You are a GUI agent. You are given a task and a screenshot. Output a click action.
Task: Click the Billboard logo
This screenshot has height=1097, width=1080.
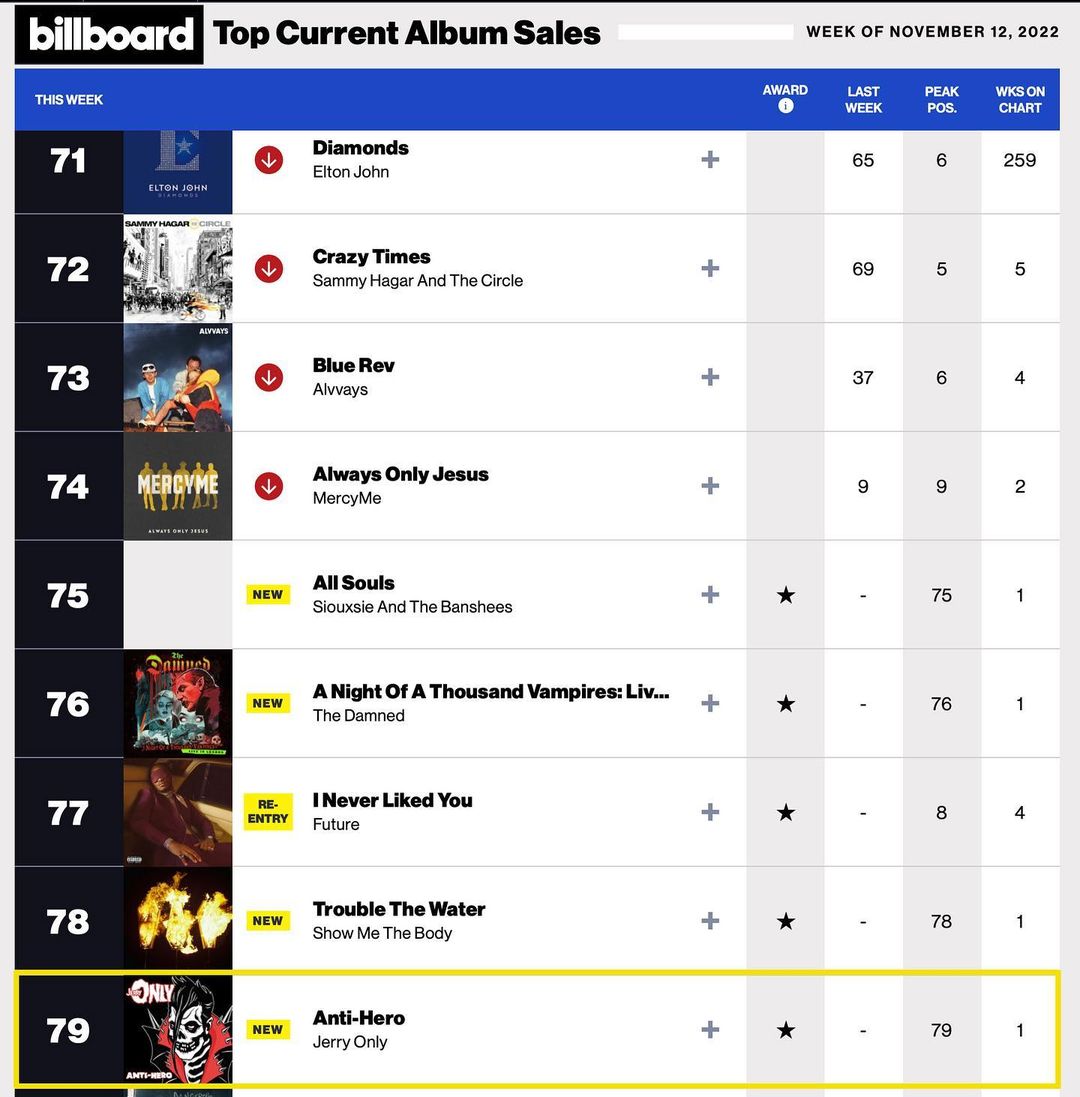tap(109, 35)
